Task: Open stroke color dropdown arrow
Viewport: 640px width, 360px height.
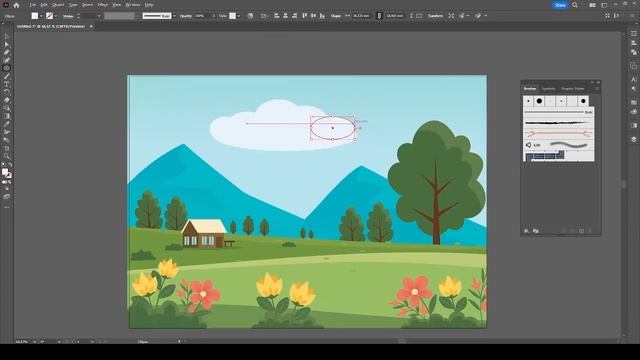Action: [56, 16]
